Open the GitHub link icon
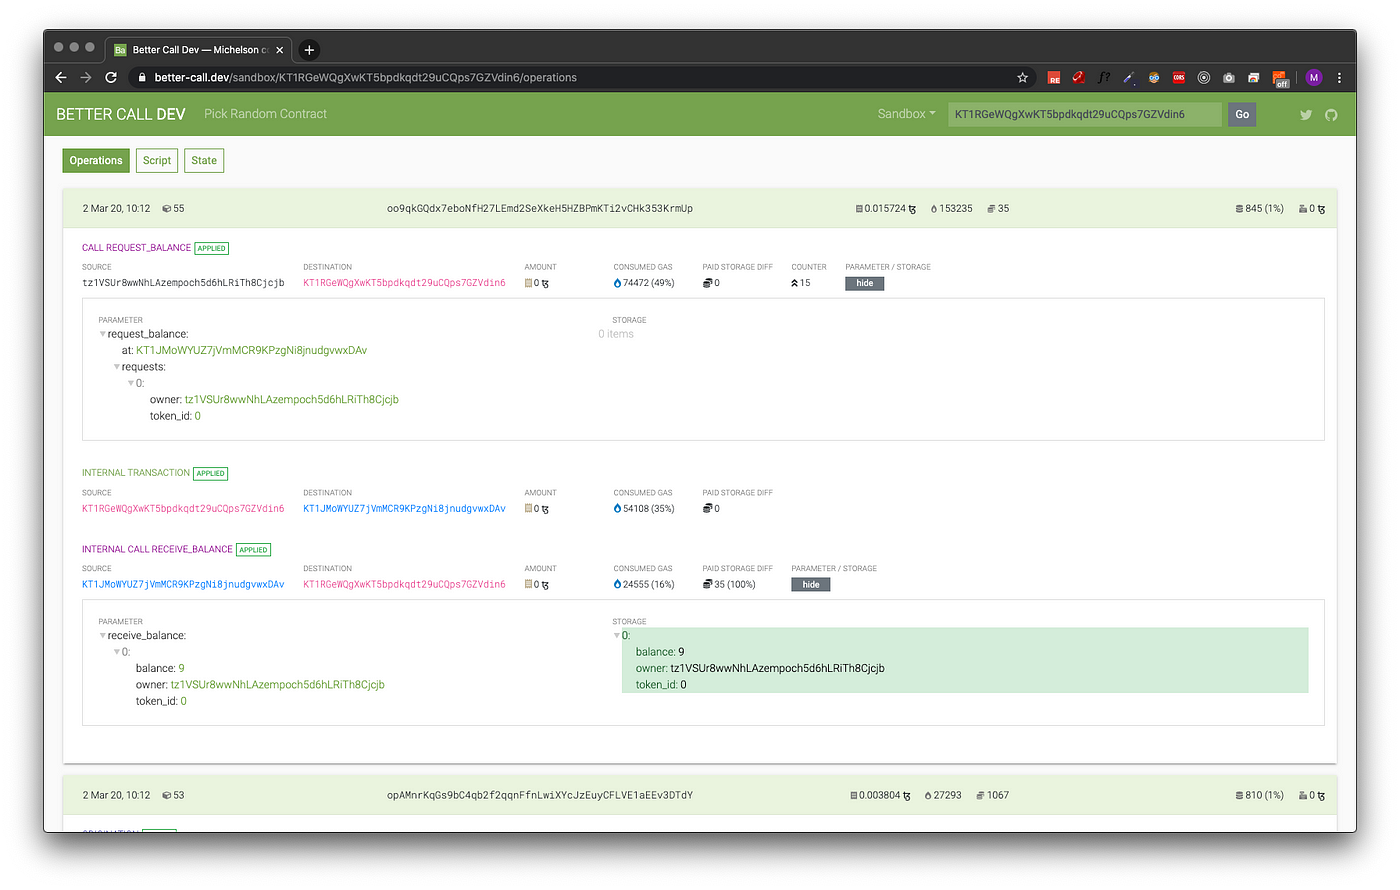Screen dimensions: 1400x890 pos(1331,115)
